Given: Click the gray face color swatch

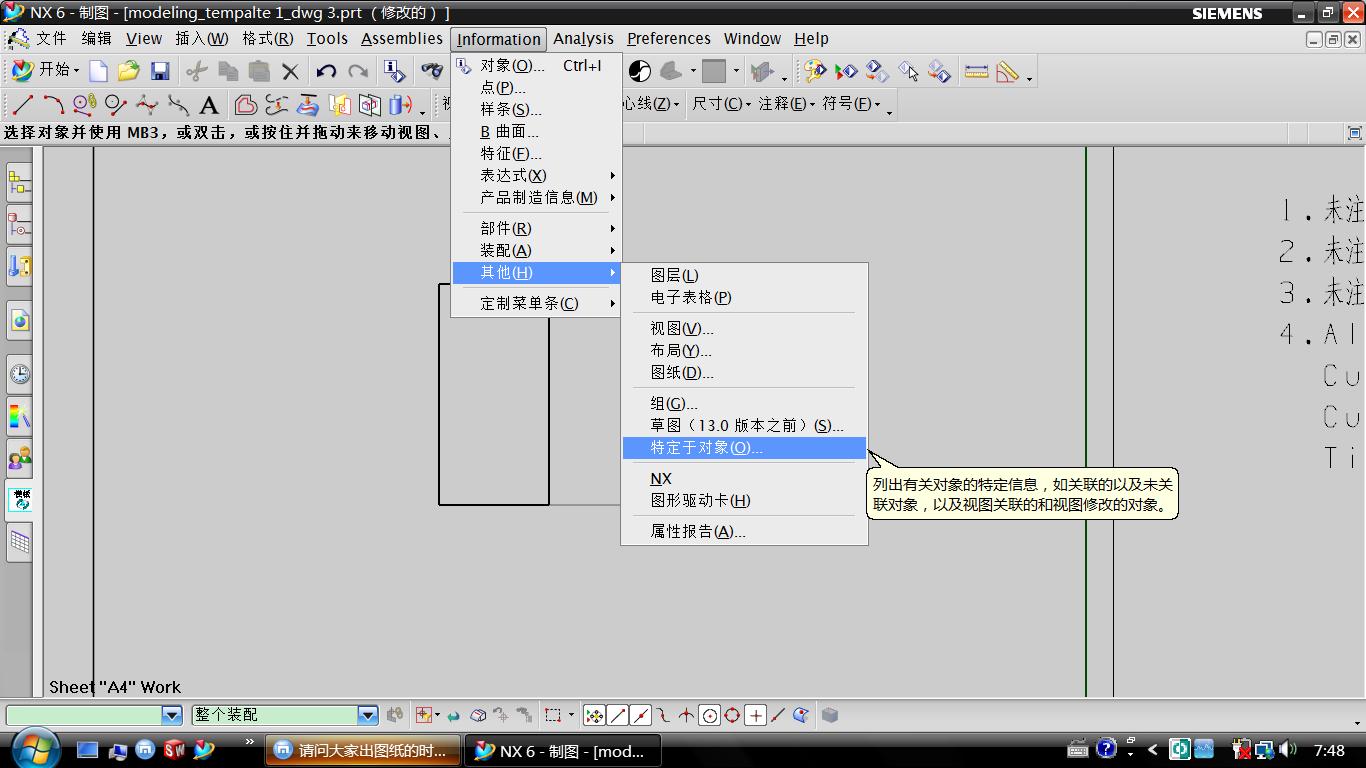Looking at the screenshot, I should [713, 71].
